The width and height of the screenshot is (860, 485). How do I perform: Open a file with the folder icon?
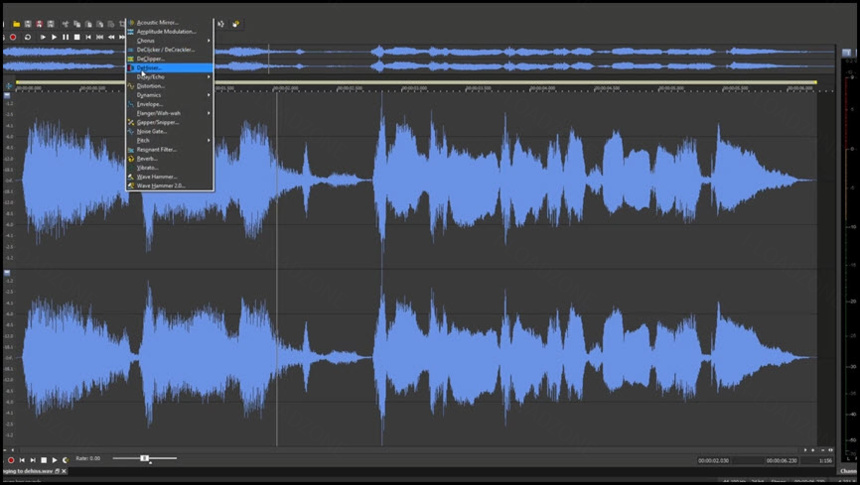tap(16, 24)
